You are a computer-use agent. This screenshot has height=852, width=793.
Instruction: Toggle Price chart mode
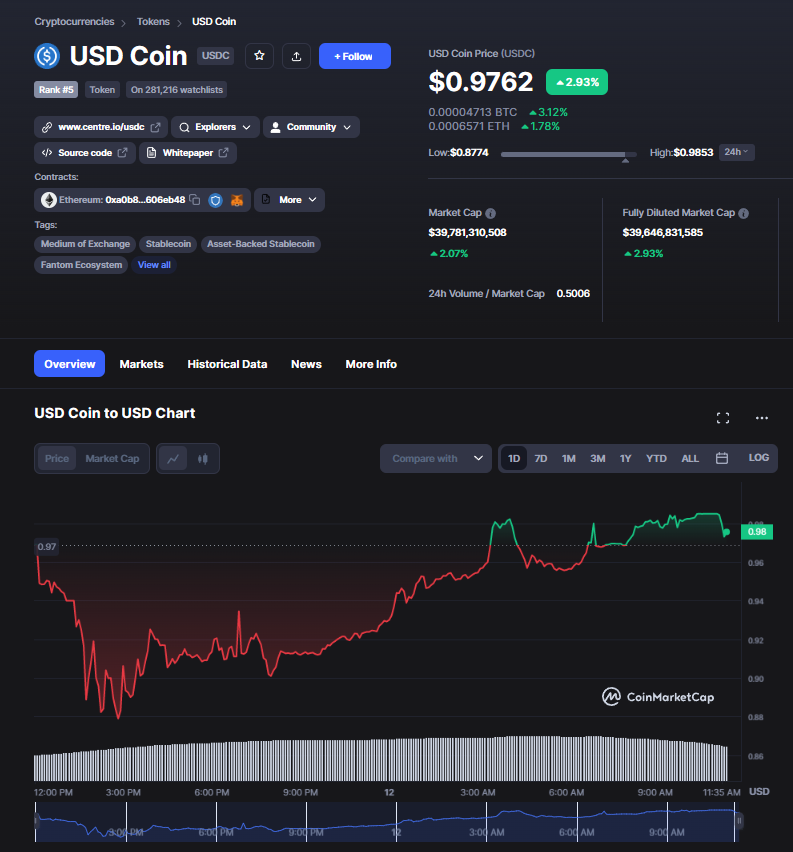pyautogui.click(x=57, y=459)
